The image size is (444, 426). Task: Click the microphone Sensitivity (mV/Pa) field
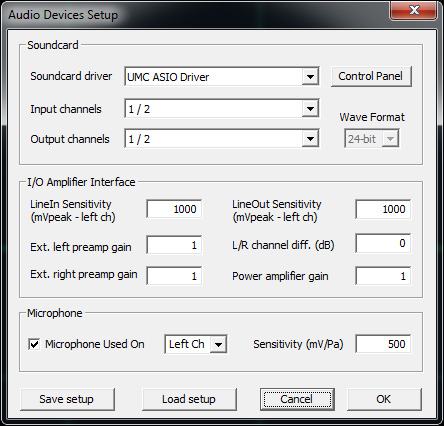(383, 344)
